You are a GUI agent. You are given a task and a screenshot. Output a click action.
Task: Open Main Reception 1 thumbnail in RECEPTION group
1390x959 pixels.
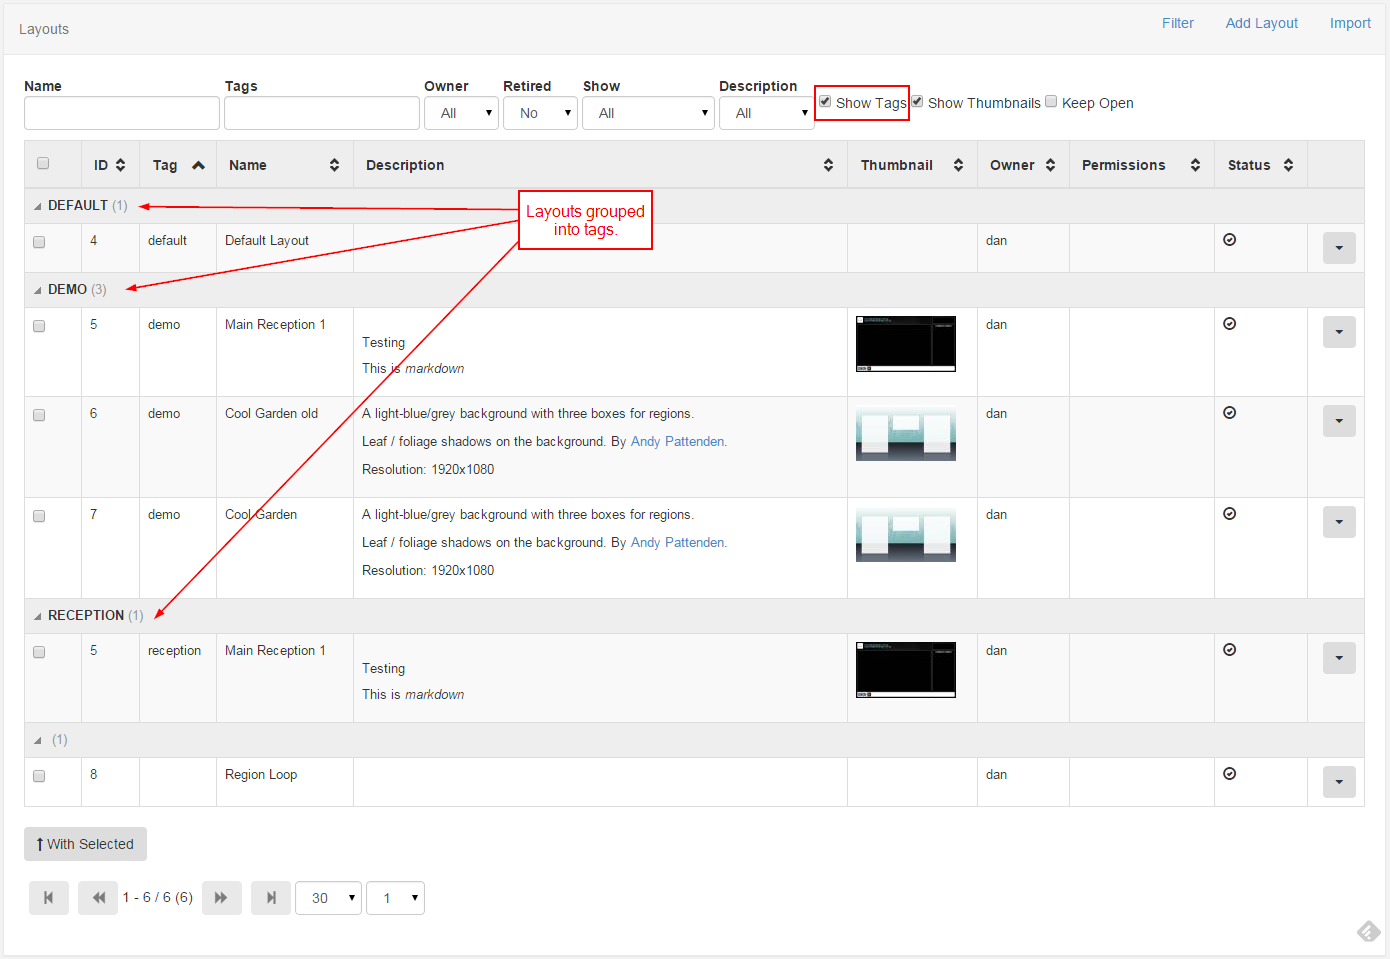[x=906, y=670]
